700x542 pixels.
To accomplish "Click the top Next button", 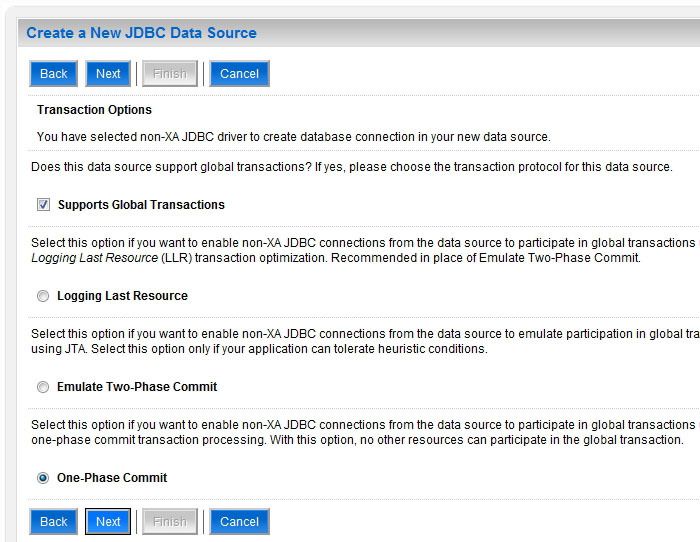I will [x=108, y=74].
